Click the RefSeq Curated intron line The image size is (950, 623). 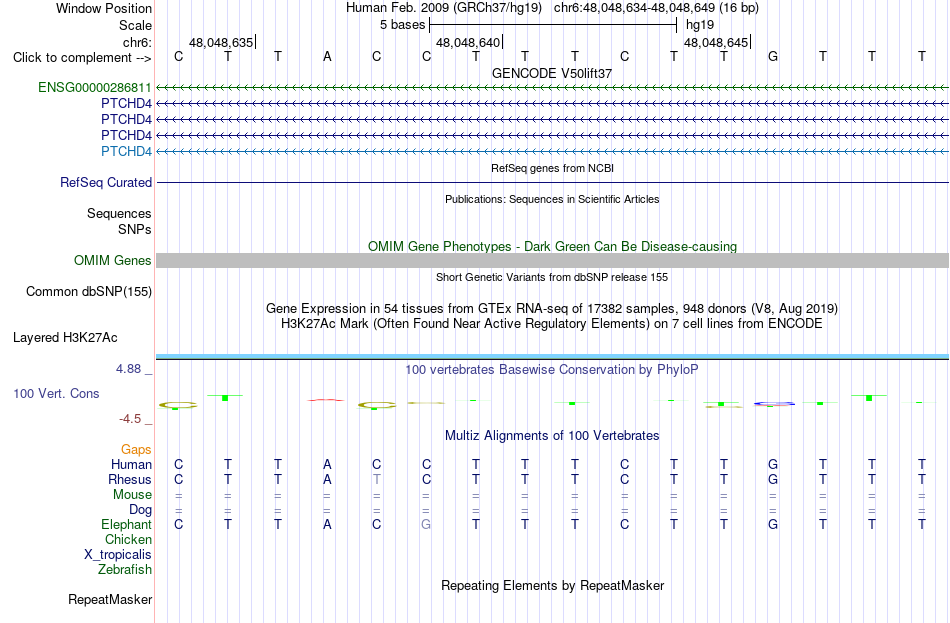pyautogui.click(x=552, y=182)
